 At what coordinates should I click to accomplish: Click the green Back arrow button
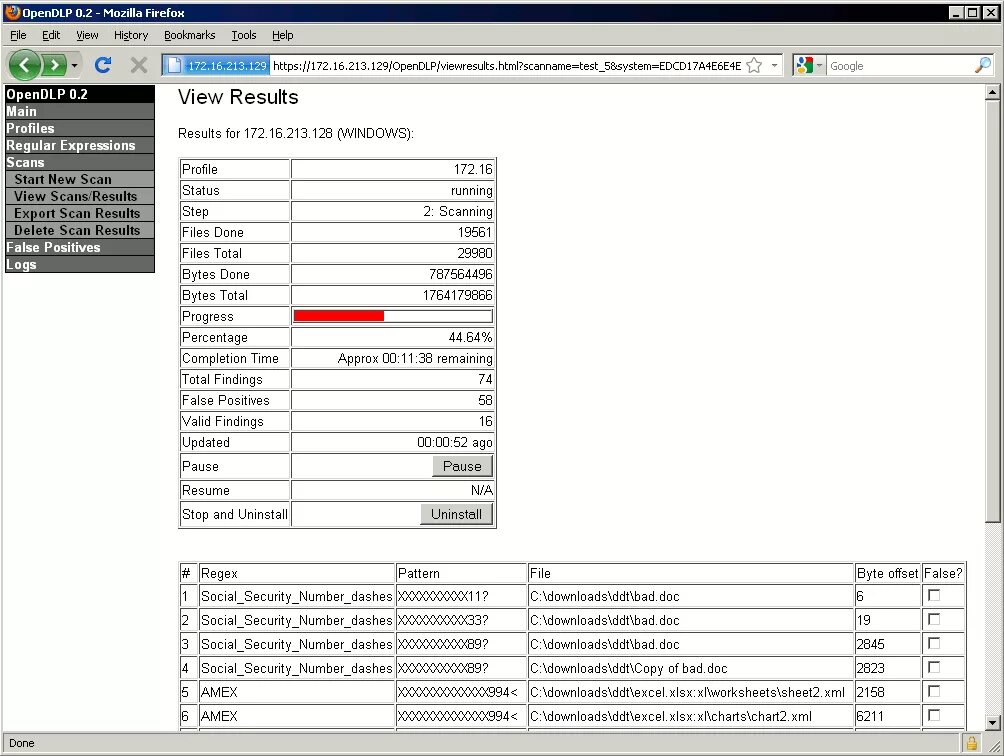pos(24,65)
